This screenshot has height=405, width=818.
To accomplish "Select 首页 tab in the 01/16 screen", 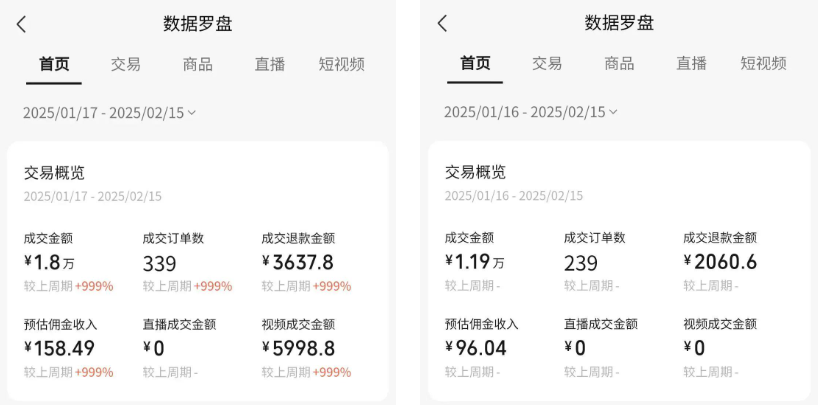I will point(475,63).
